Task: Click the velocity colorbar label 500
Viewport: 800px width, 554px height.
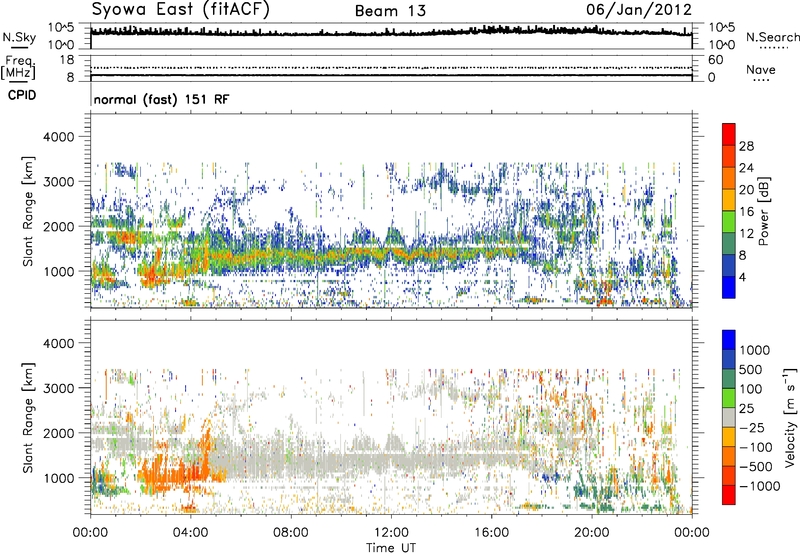Action: click(x=751, y=370)
